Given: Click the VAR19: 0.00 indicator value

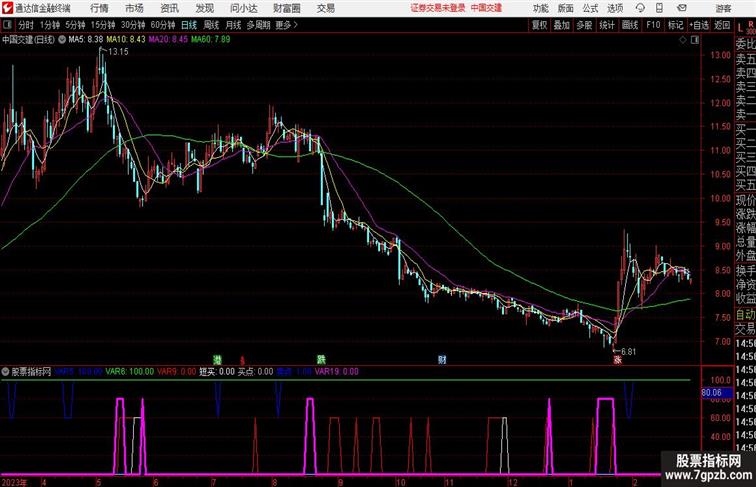Looking at the screenshot, I should click(337, 372).
